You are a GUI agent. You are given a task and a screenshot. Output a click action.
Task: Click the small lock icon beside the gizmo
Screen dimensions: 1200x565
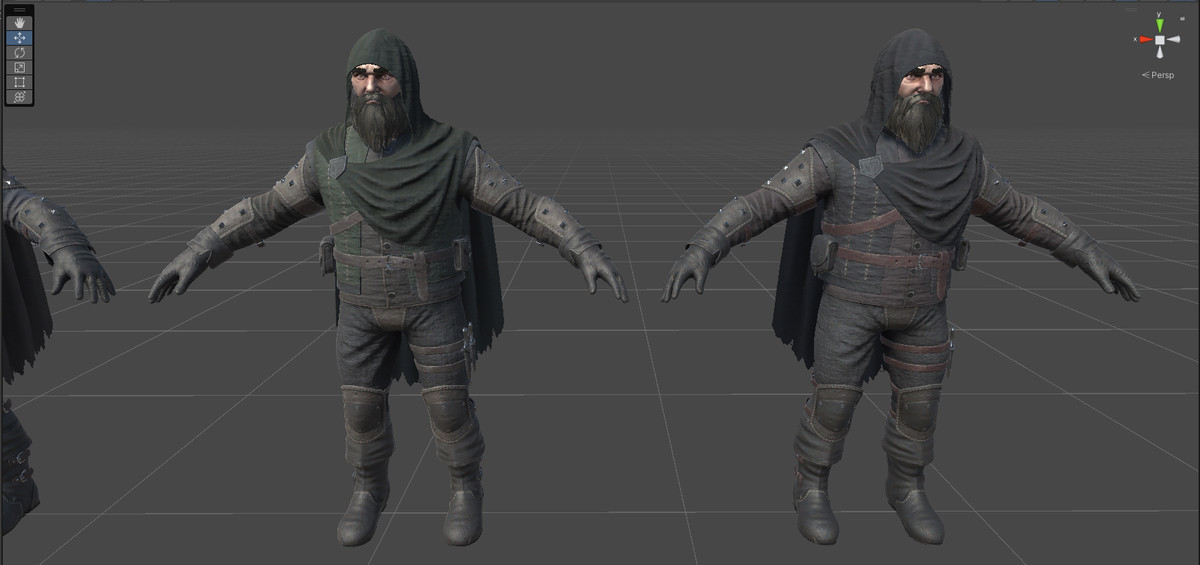[x=1182, y=18]
